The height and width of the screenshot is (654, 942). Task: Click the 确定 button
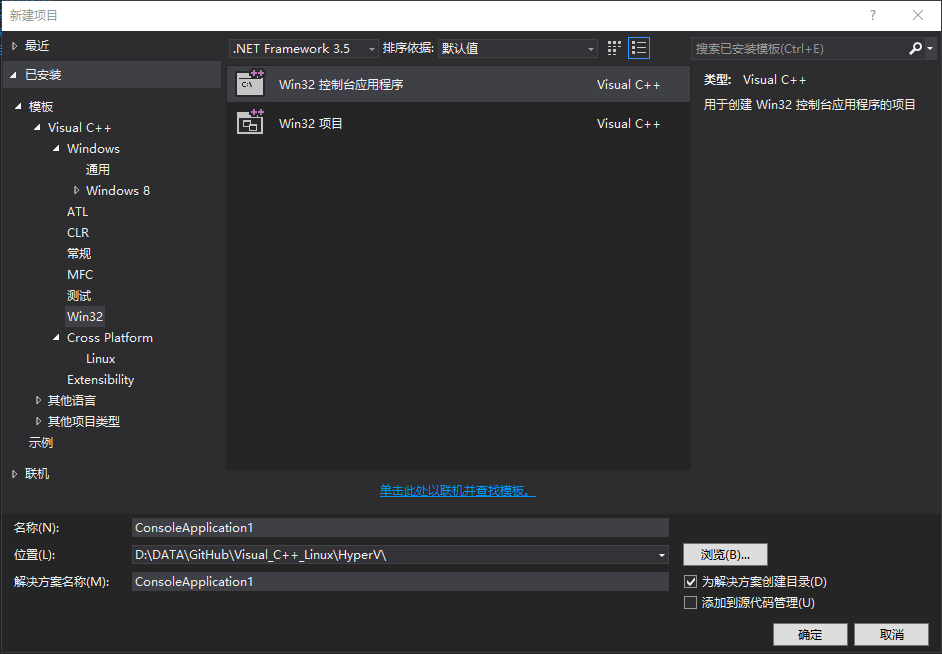810,634
